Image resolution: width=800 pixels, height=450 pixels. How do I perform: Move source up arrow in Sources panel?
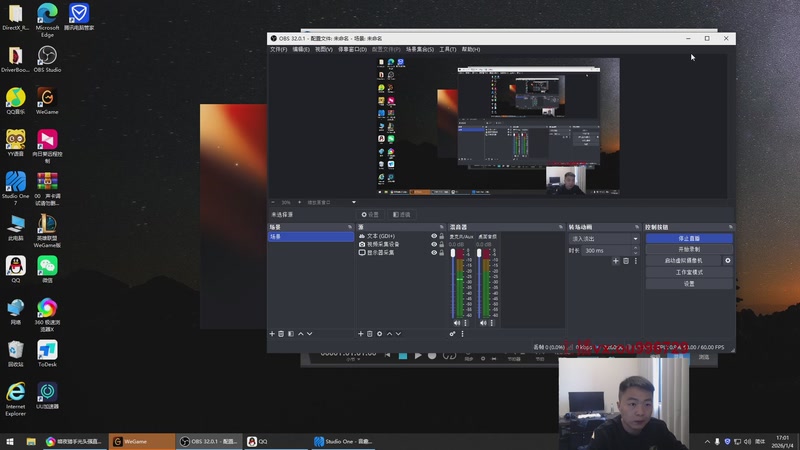pyautogui.click(x=389, y=334)
